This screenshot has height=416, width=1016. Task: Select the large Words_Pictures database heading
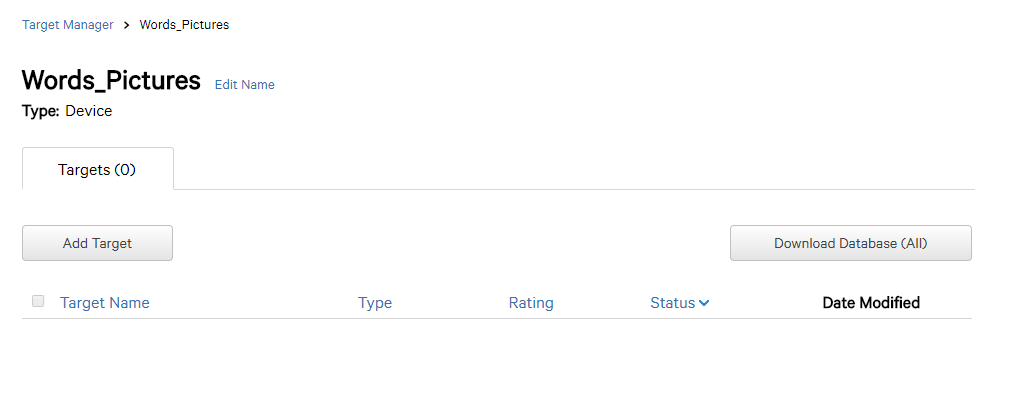click(x=111, y=80)
